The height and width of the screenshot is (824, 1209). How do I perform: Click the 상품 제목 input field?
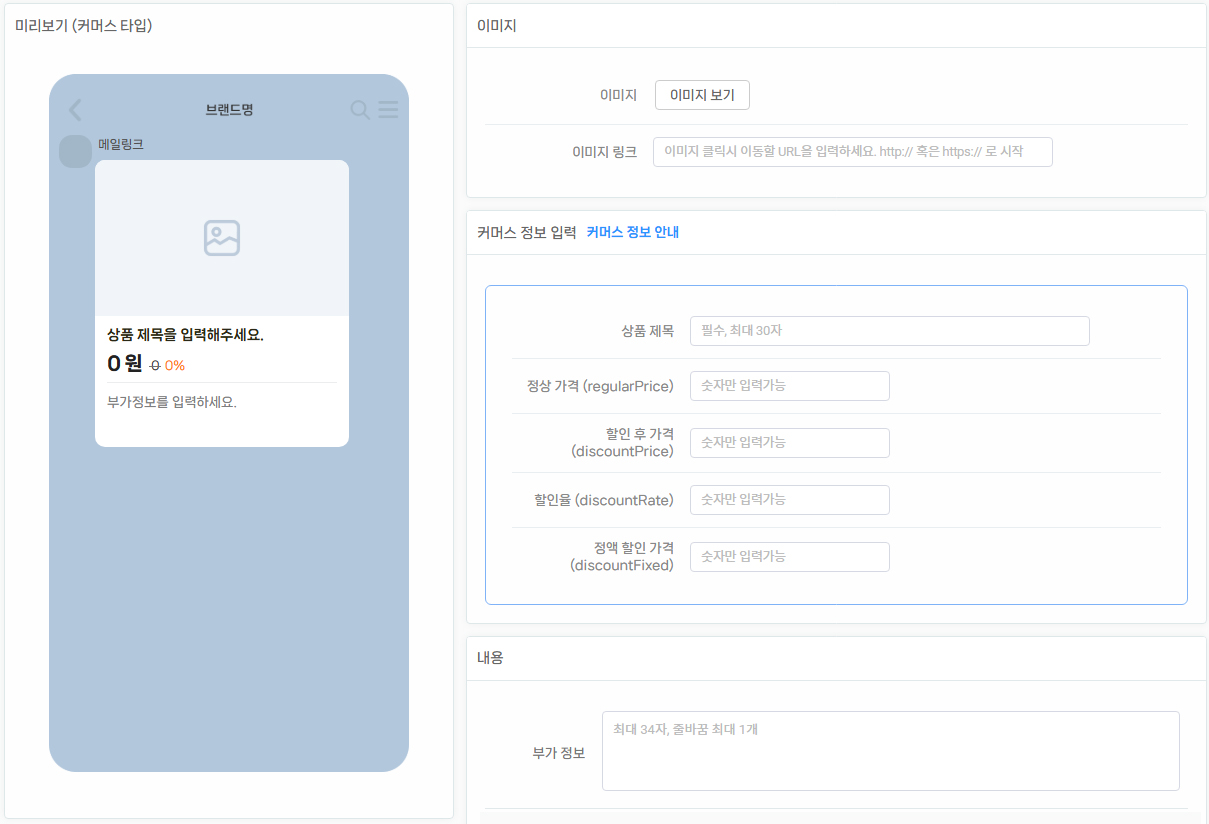coord(889,331)
